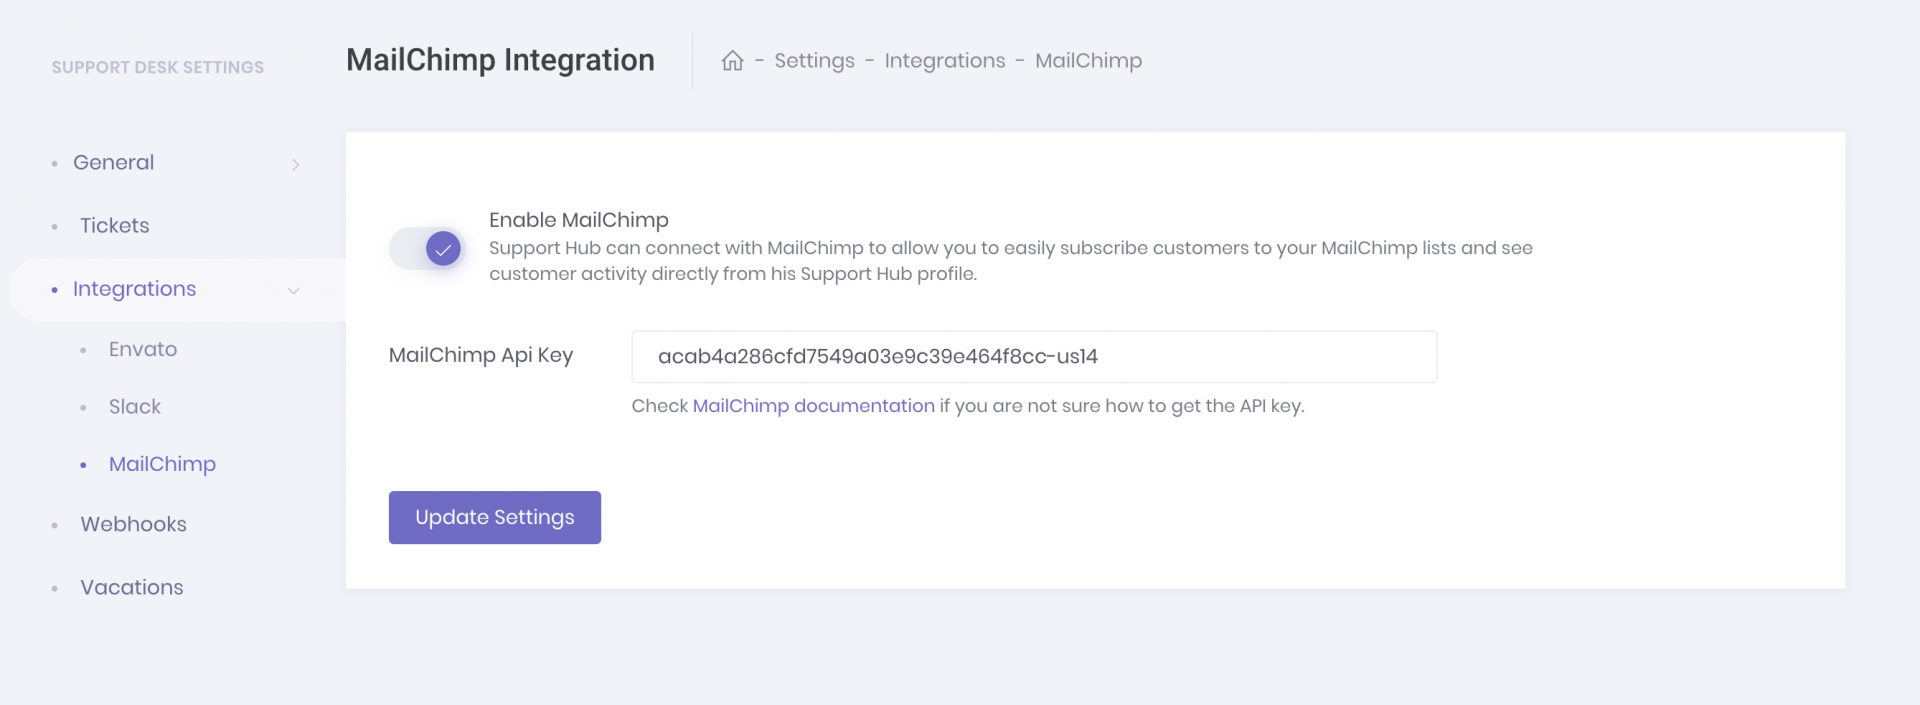Open the home breadcrumb icon
The width and height of the screenshot is (1920, 705).
[732, 61]
